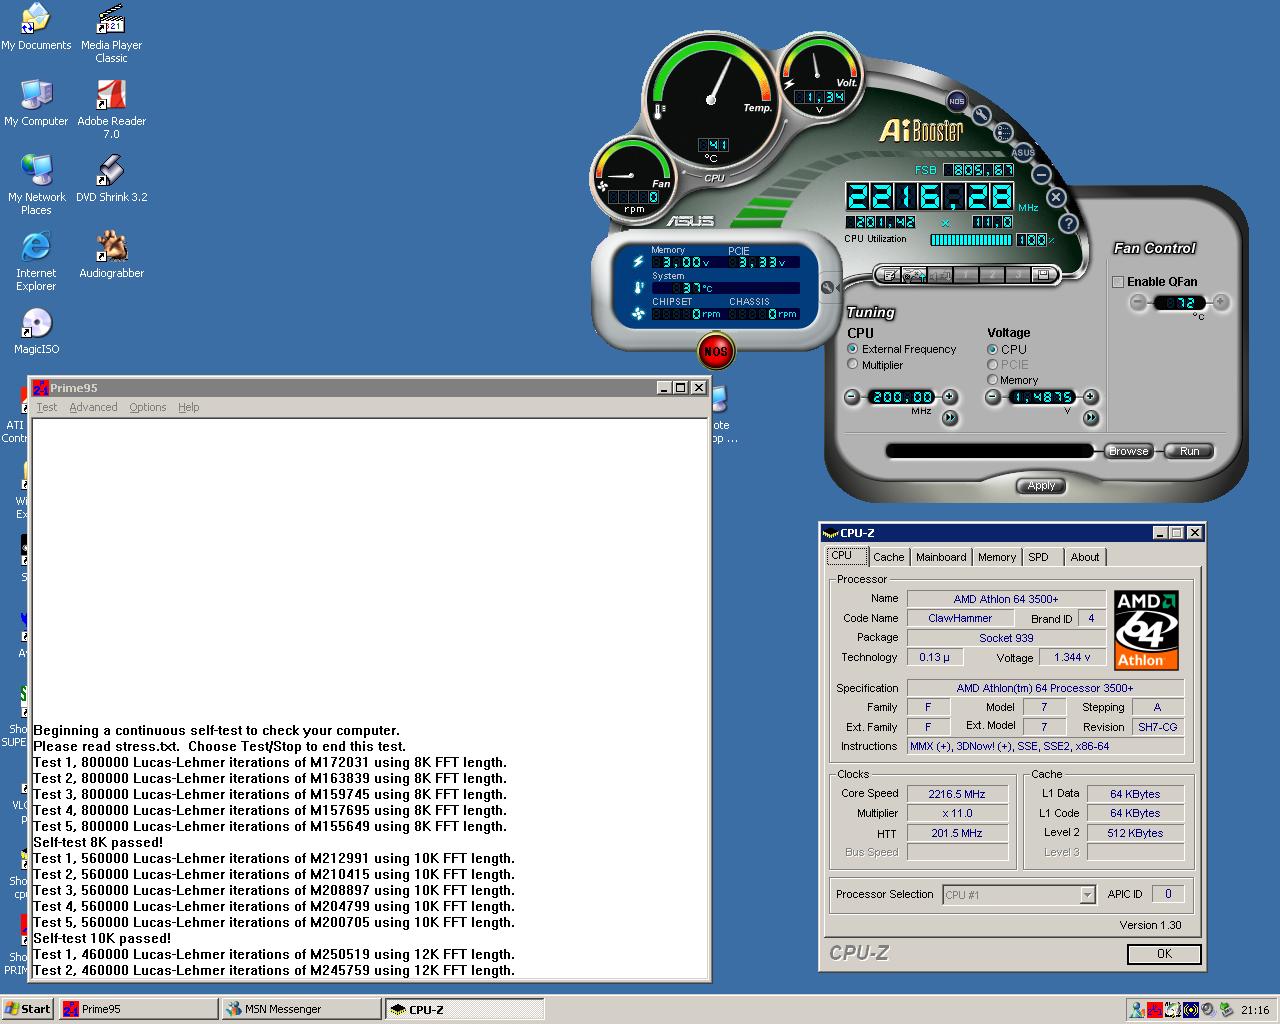The height and width of the screenshot is (1024, 1280).
Task: Select External Frequency radio button
Action: tap(853, 349)
